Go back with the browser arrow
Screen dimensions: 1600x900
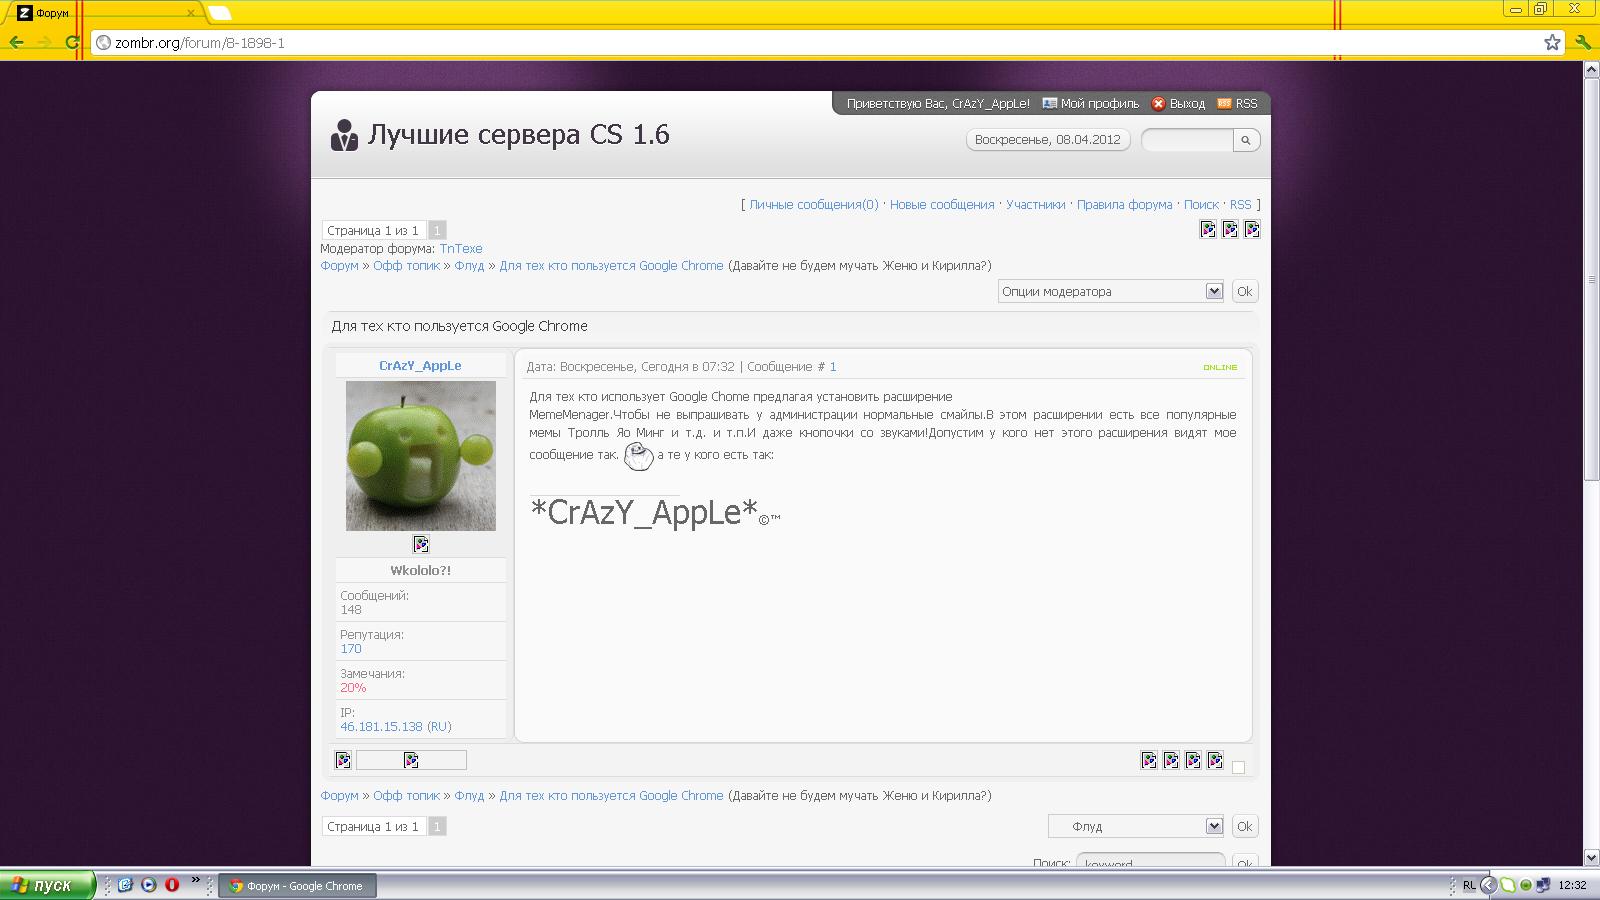pos(16,42)
